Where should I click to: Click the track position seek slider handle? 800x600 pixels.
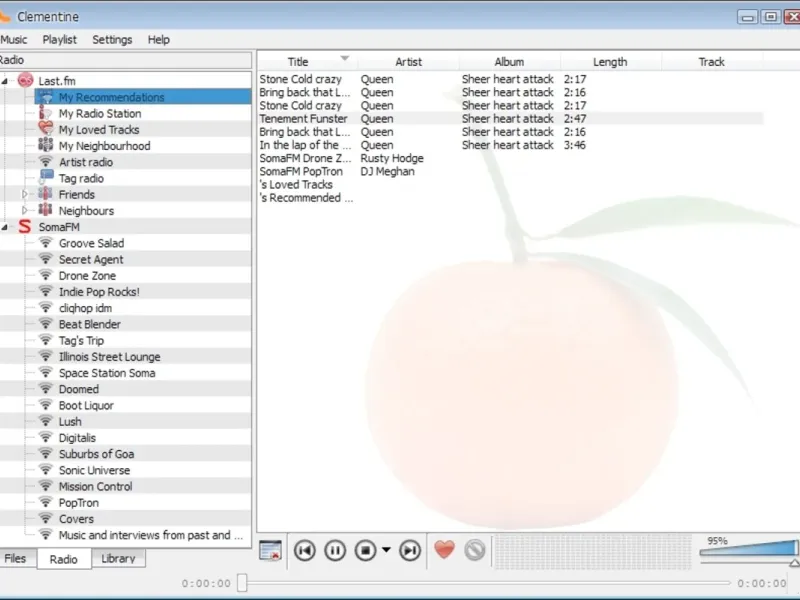(x=242, y=583)
